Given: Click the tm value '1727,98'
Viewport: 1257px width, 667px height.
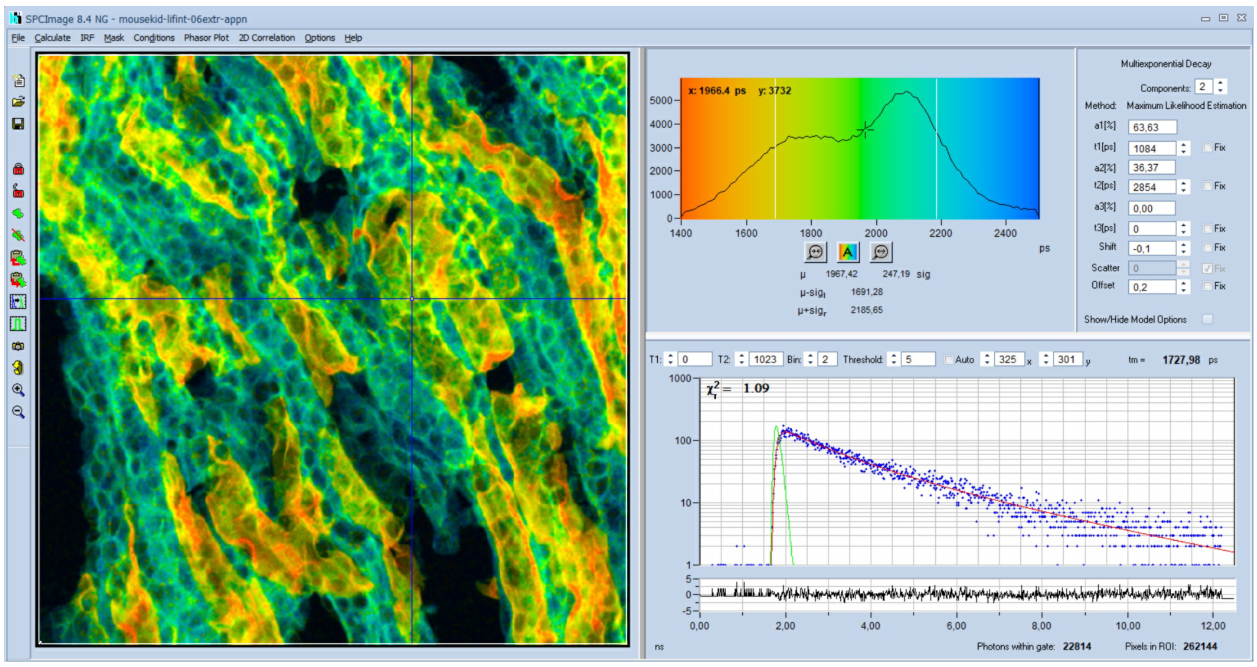Looking at the screenshot, I should pyautogui.click(x=1182, y=358).
